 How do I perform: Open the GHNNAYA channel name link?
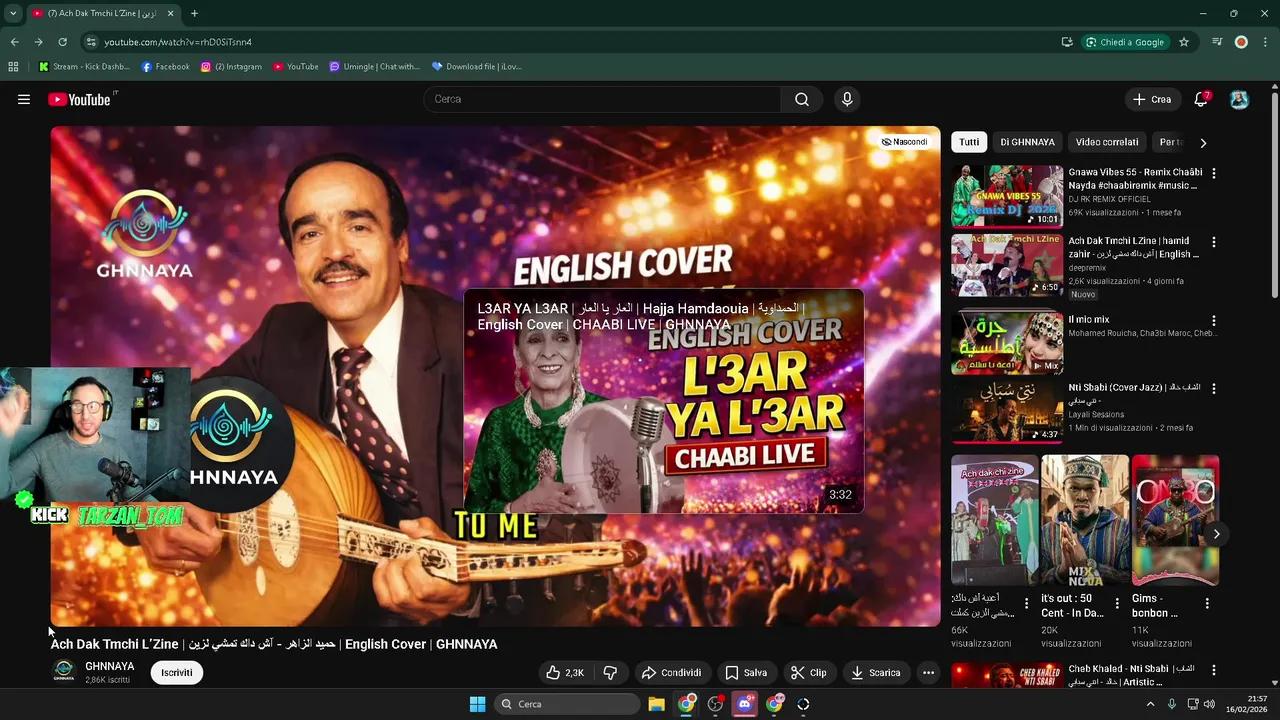coord(109,666)
